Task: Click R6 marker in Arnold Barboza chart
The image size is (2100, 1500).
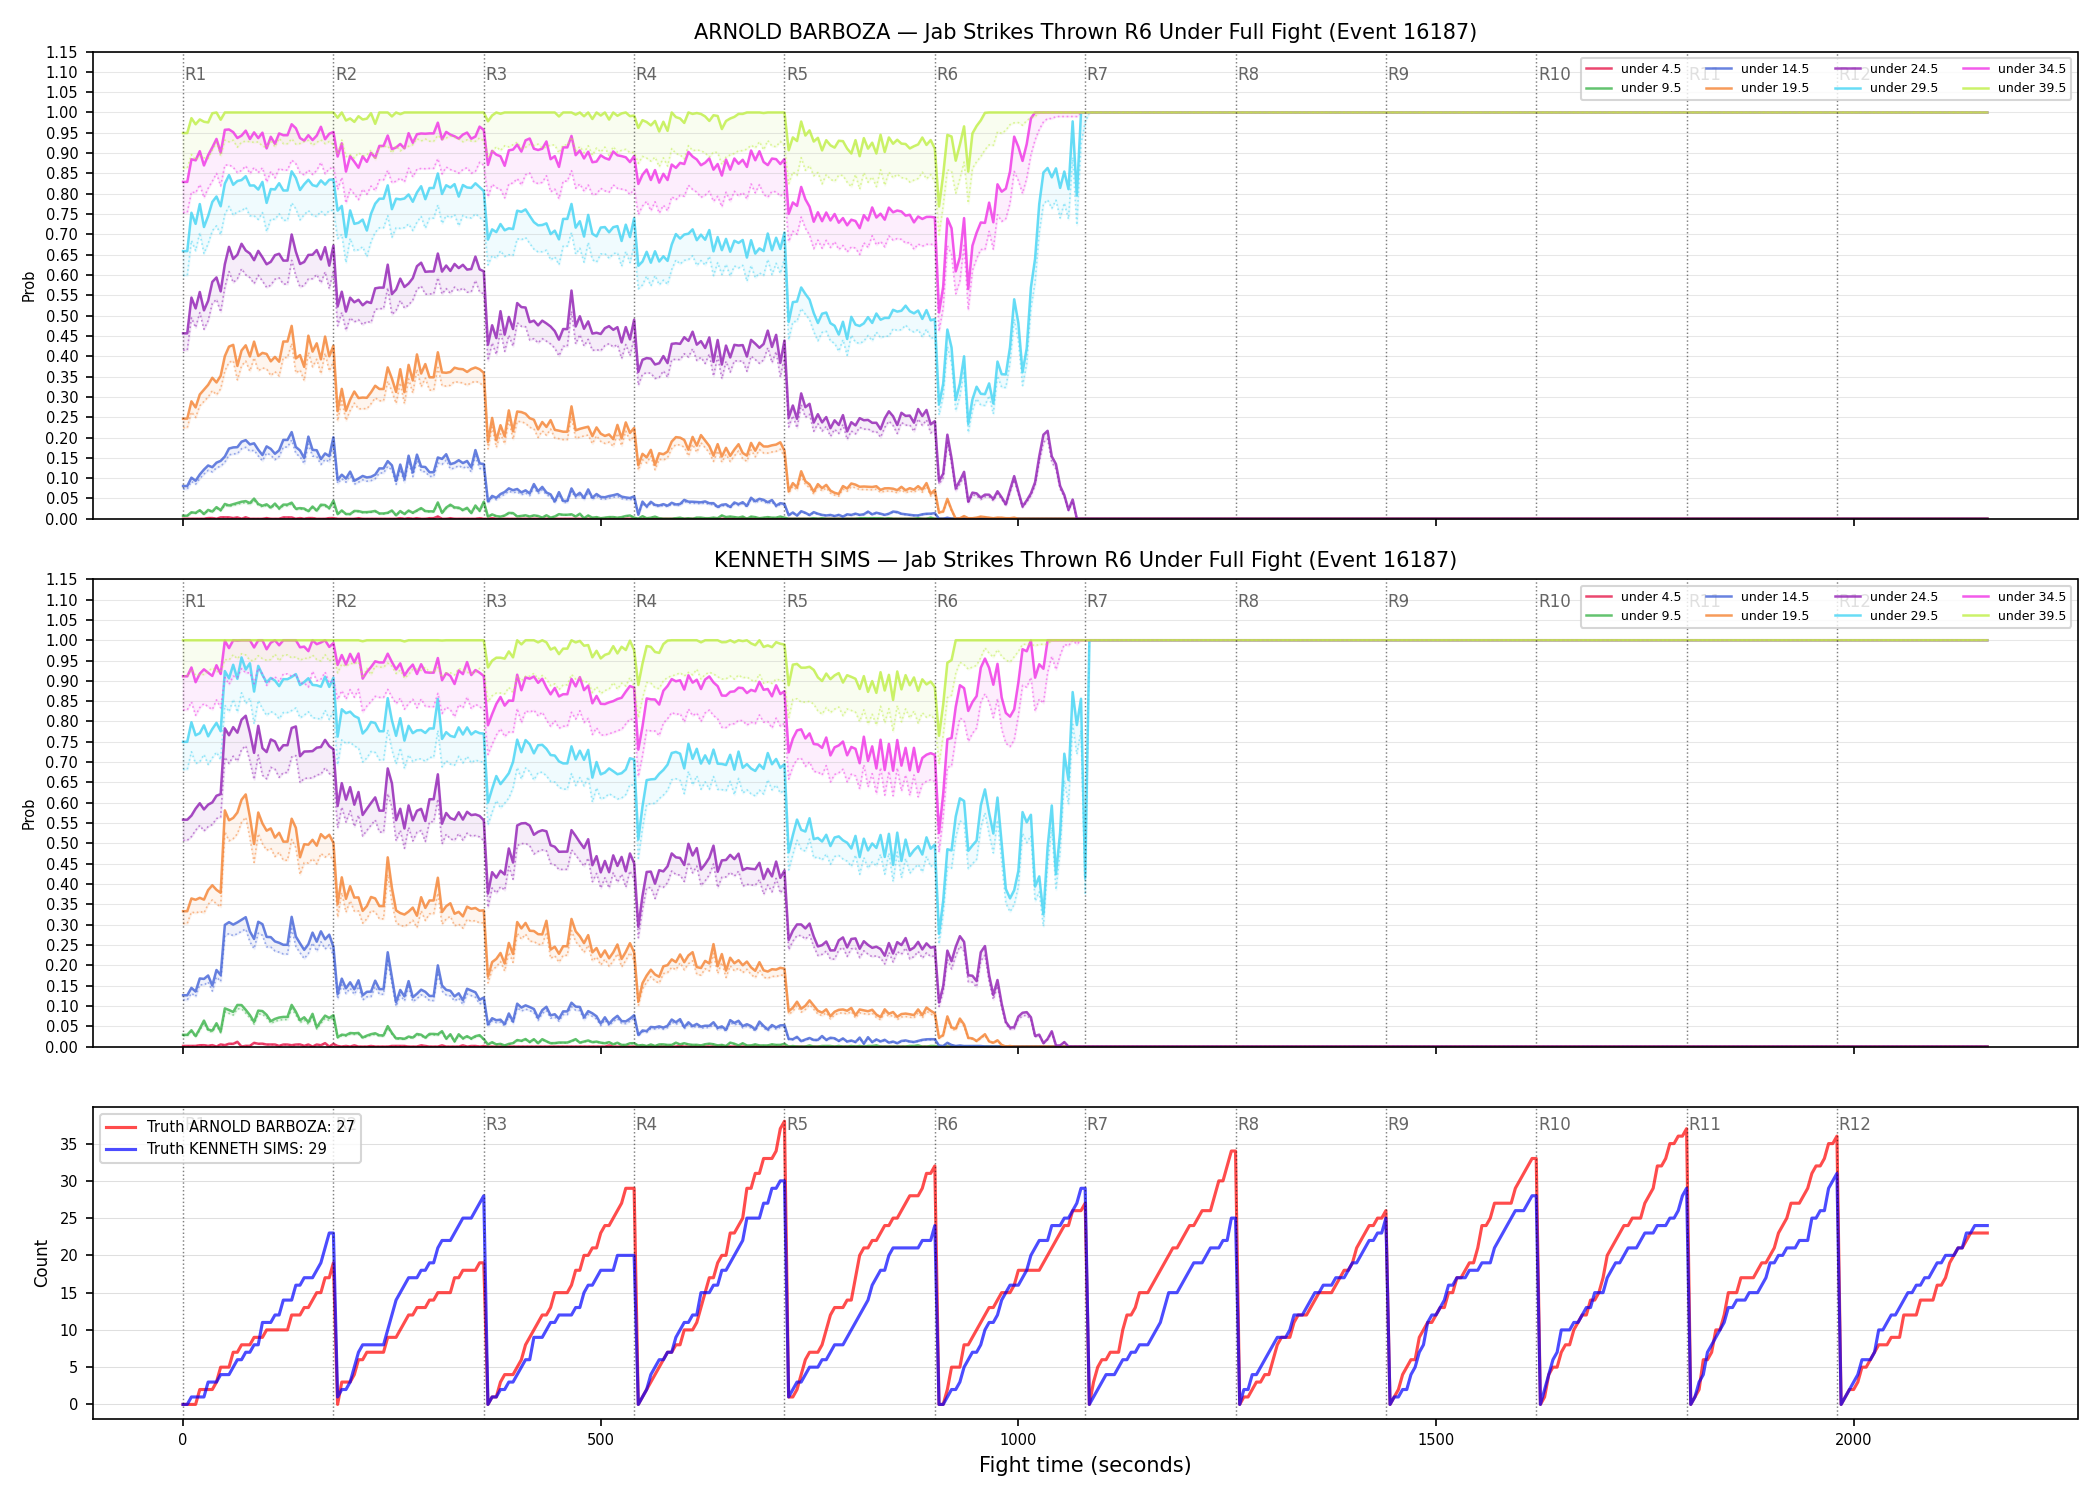Action: click(x=947, y=74)
